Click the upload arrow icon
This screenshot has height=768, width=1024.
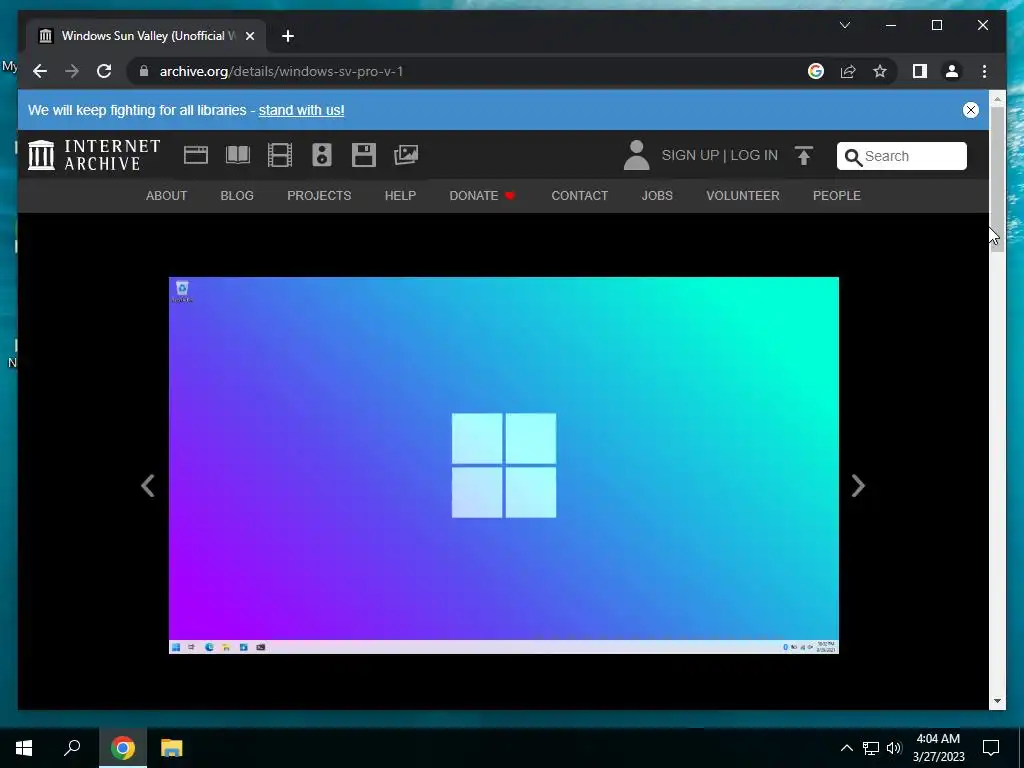point(804,155)
